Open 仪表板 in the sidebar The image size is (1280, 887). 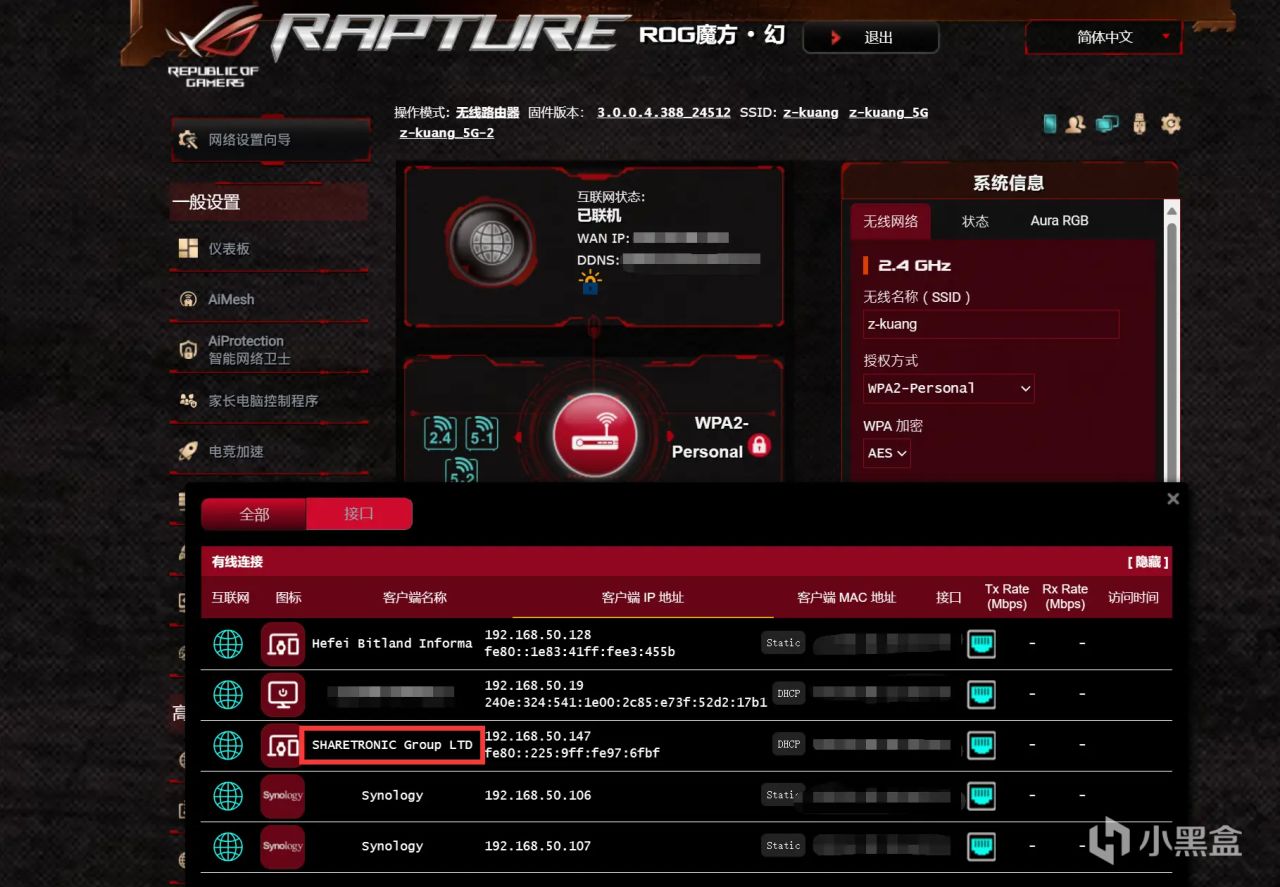[x=270, y=249]
